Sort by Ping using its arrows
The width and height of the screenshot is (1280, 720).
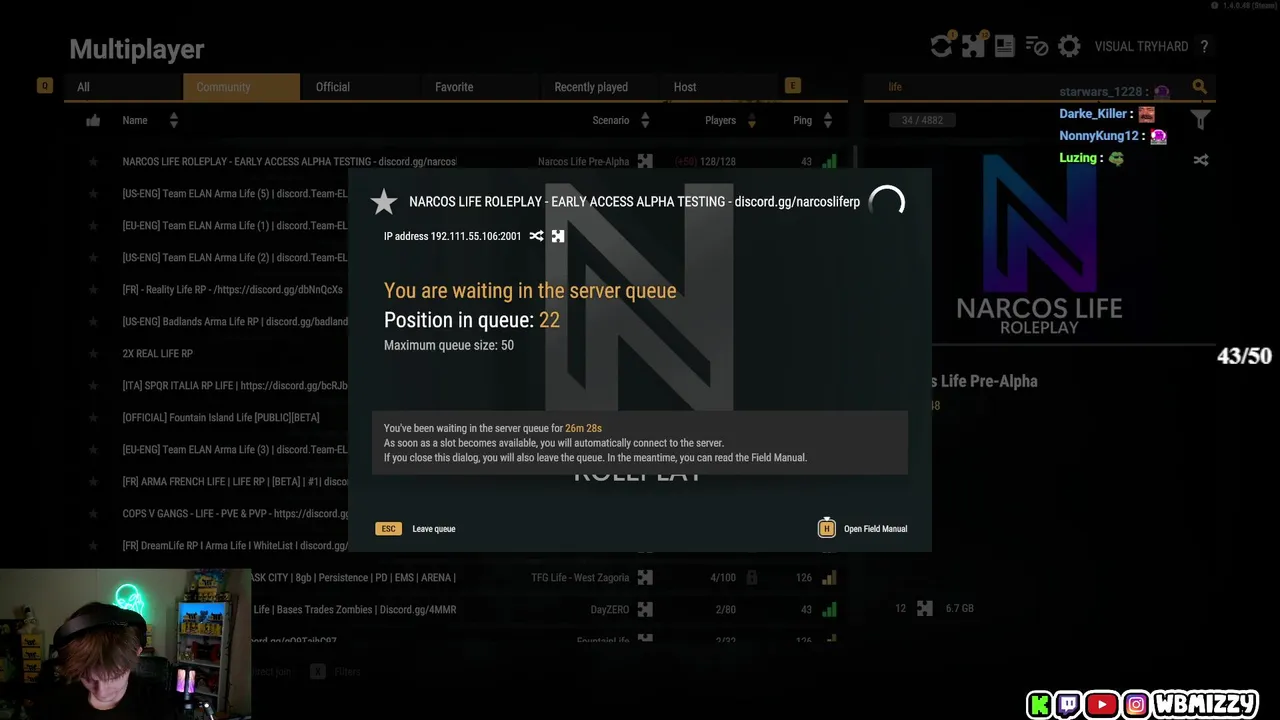828,120
